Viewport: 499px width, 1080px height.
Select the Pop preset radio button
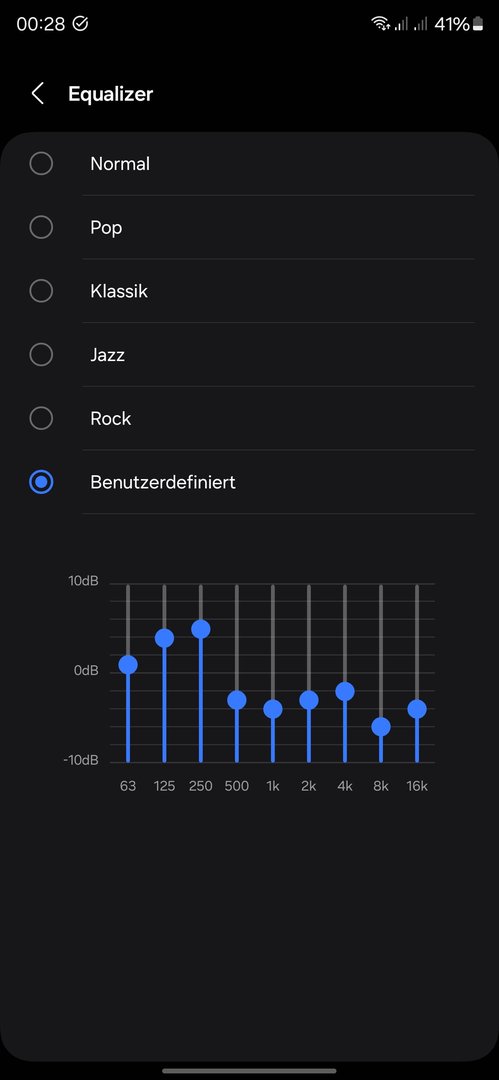(41, 227)
